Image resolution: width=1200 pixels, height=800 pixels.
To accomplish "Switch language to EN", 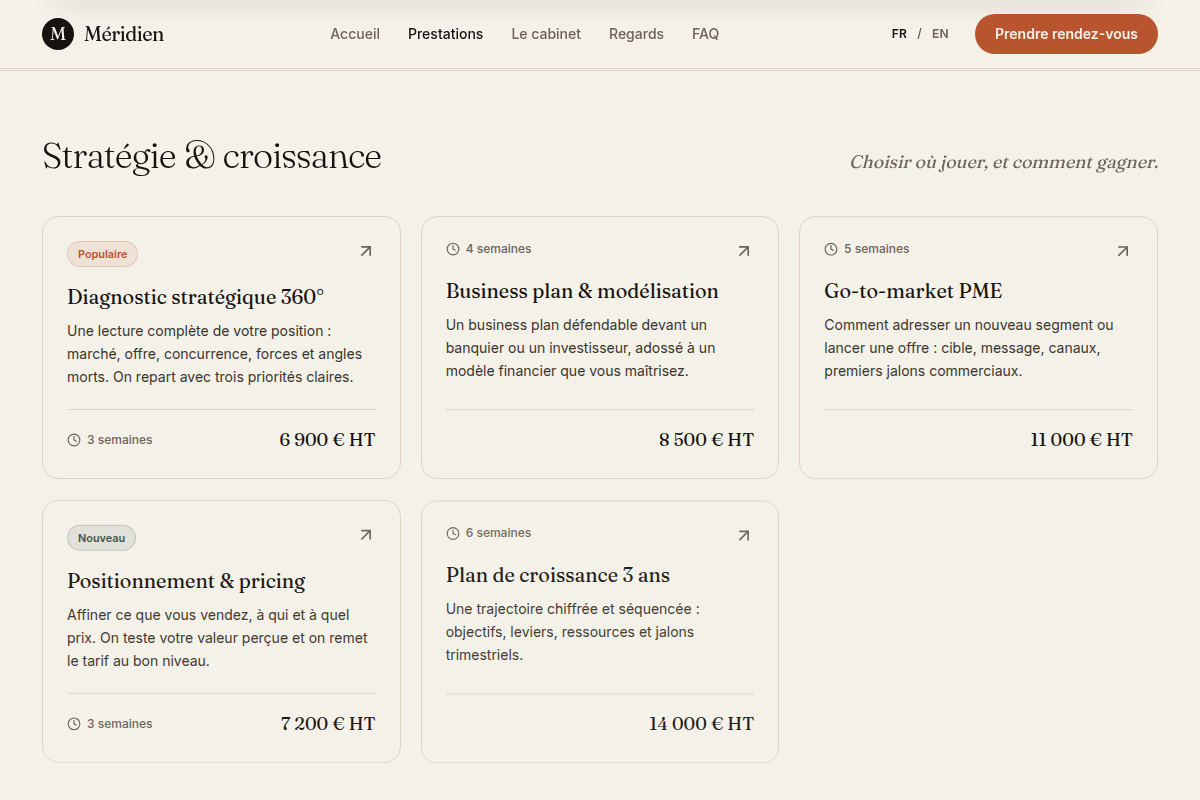I will pos(940,34).
